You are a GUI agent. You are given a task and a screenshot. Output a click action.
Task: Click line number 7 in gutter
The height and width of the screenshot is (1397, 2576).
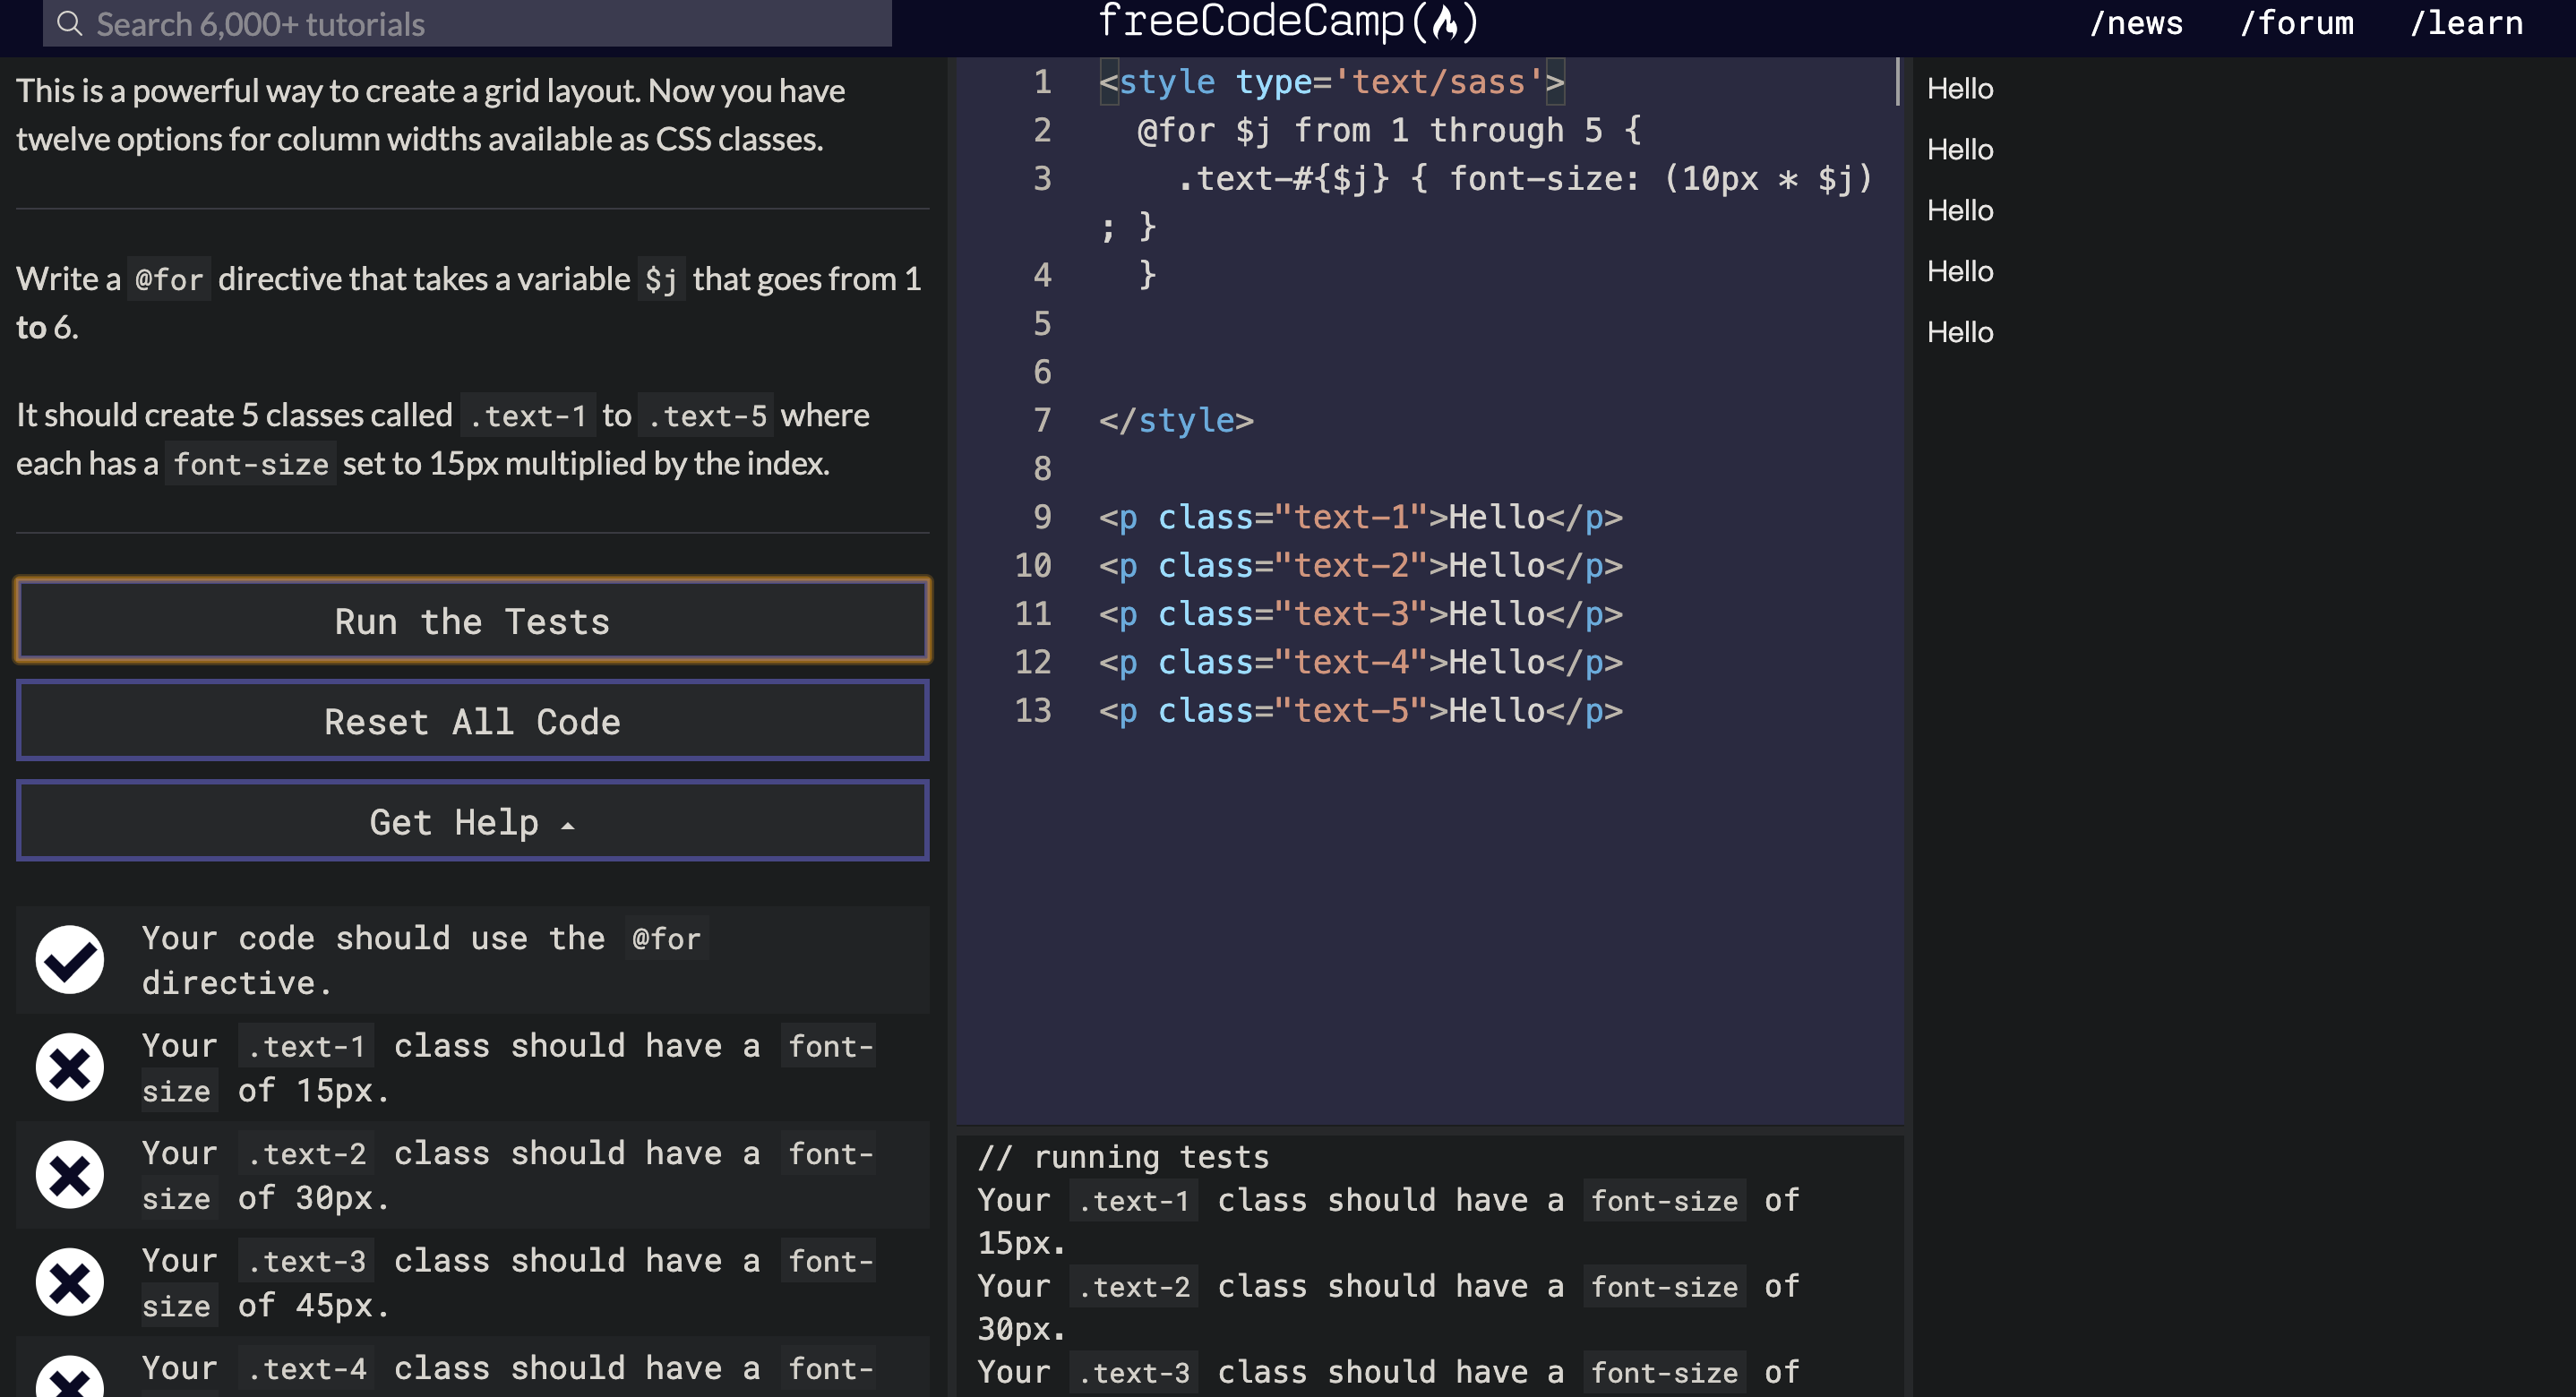pyautogui.click(x=1042, y=420)
